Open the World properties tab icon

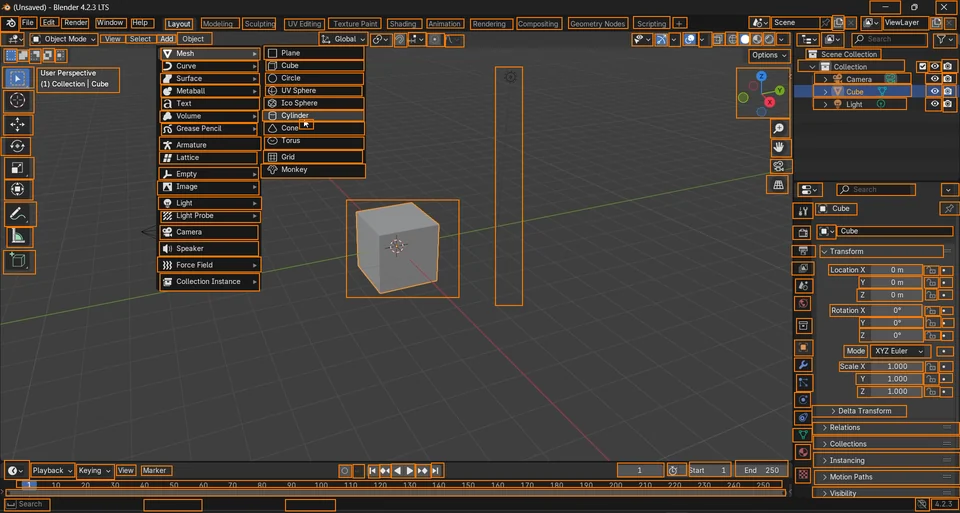coord(803,303)
